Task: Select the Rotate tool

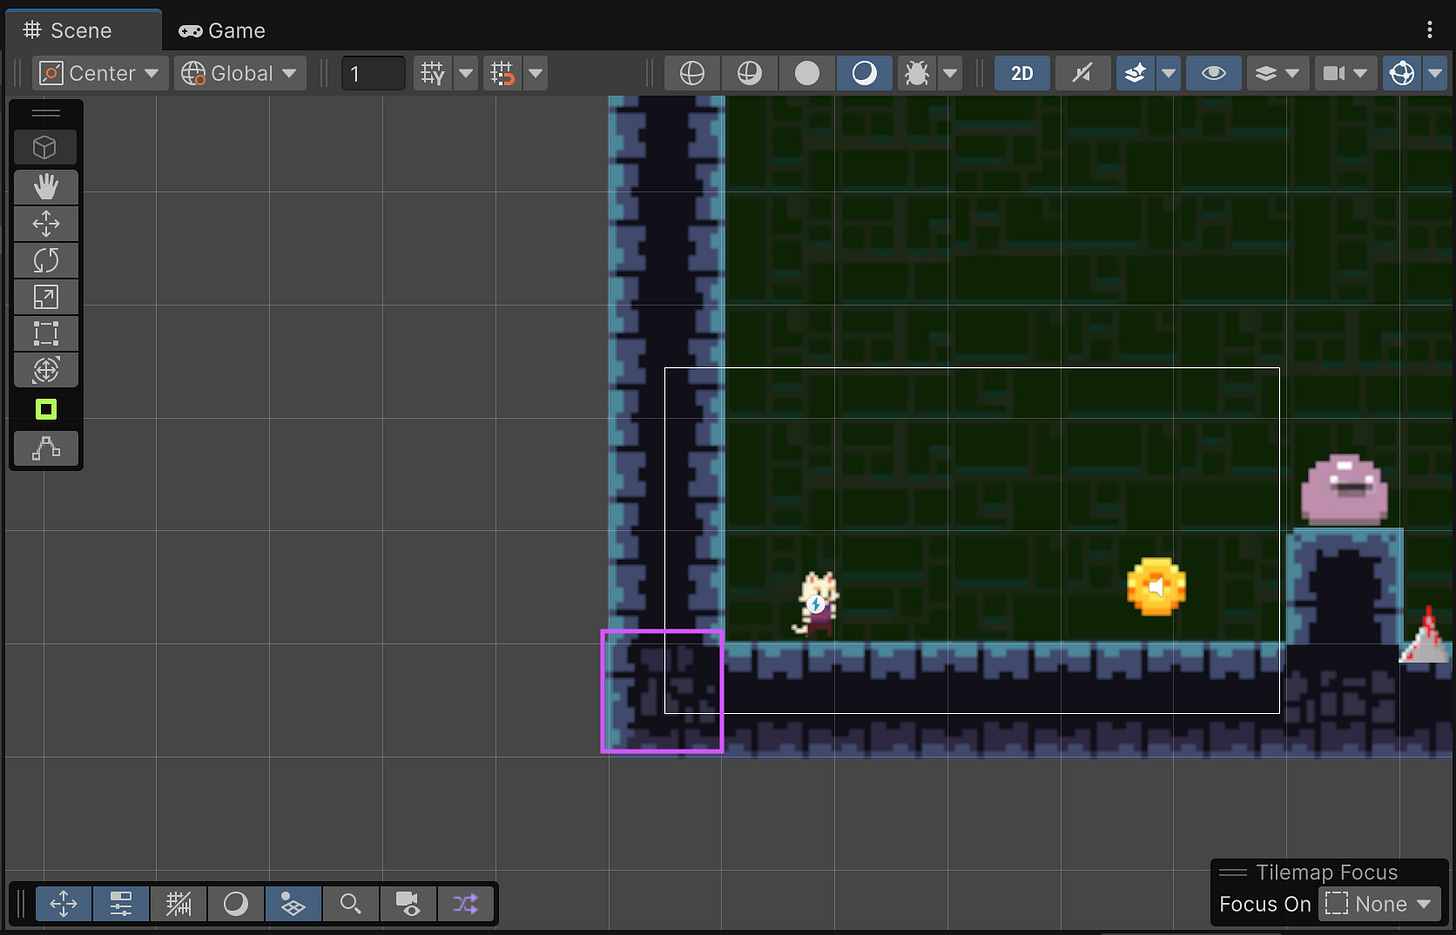Action: (x=45, y=260)
